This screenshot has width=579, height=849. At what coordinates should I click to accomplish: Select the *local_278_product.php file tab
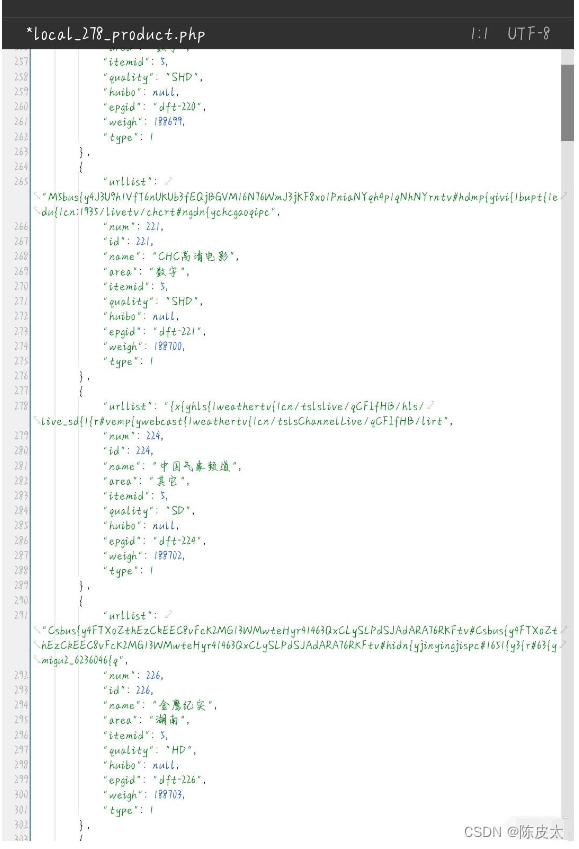pyautogui.click(x=115, y=35)
